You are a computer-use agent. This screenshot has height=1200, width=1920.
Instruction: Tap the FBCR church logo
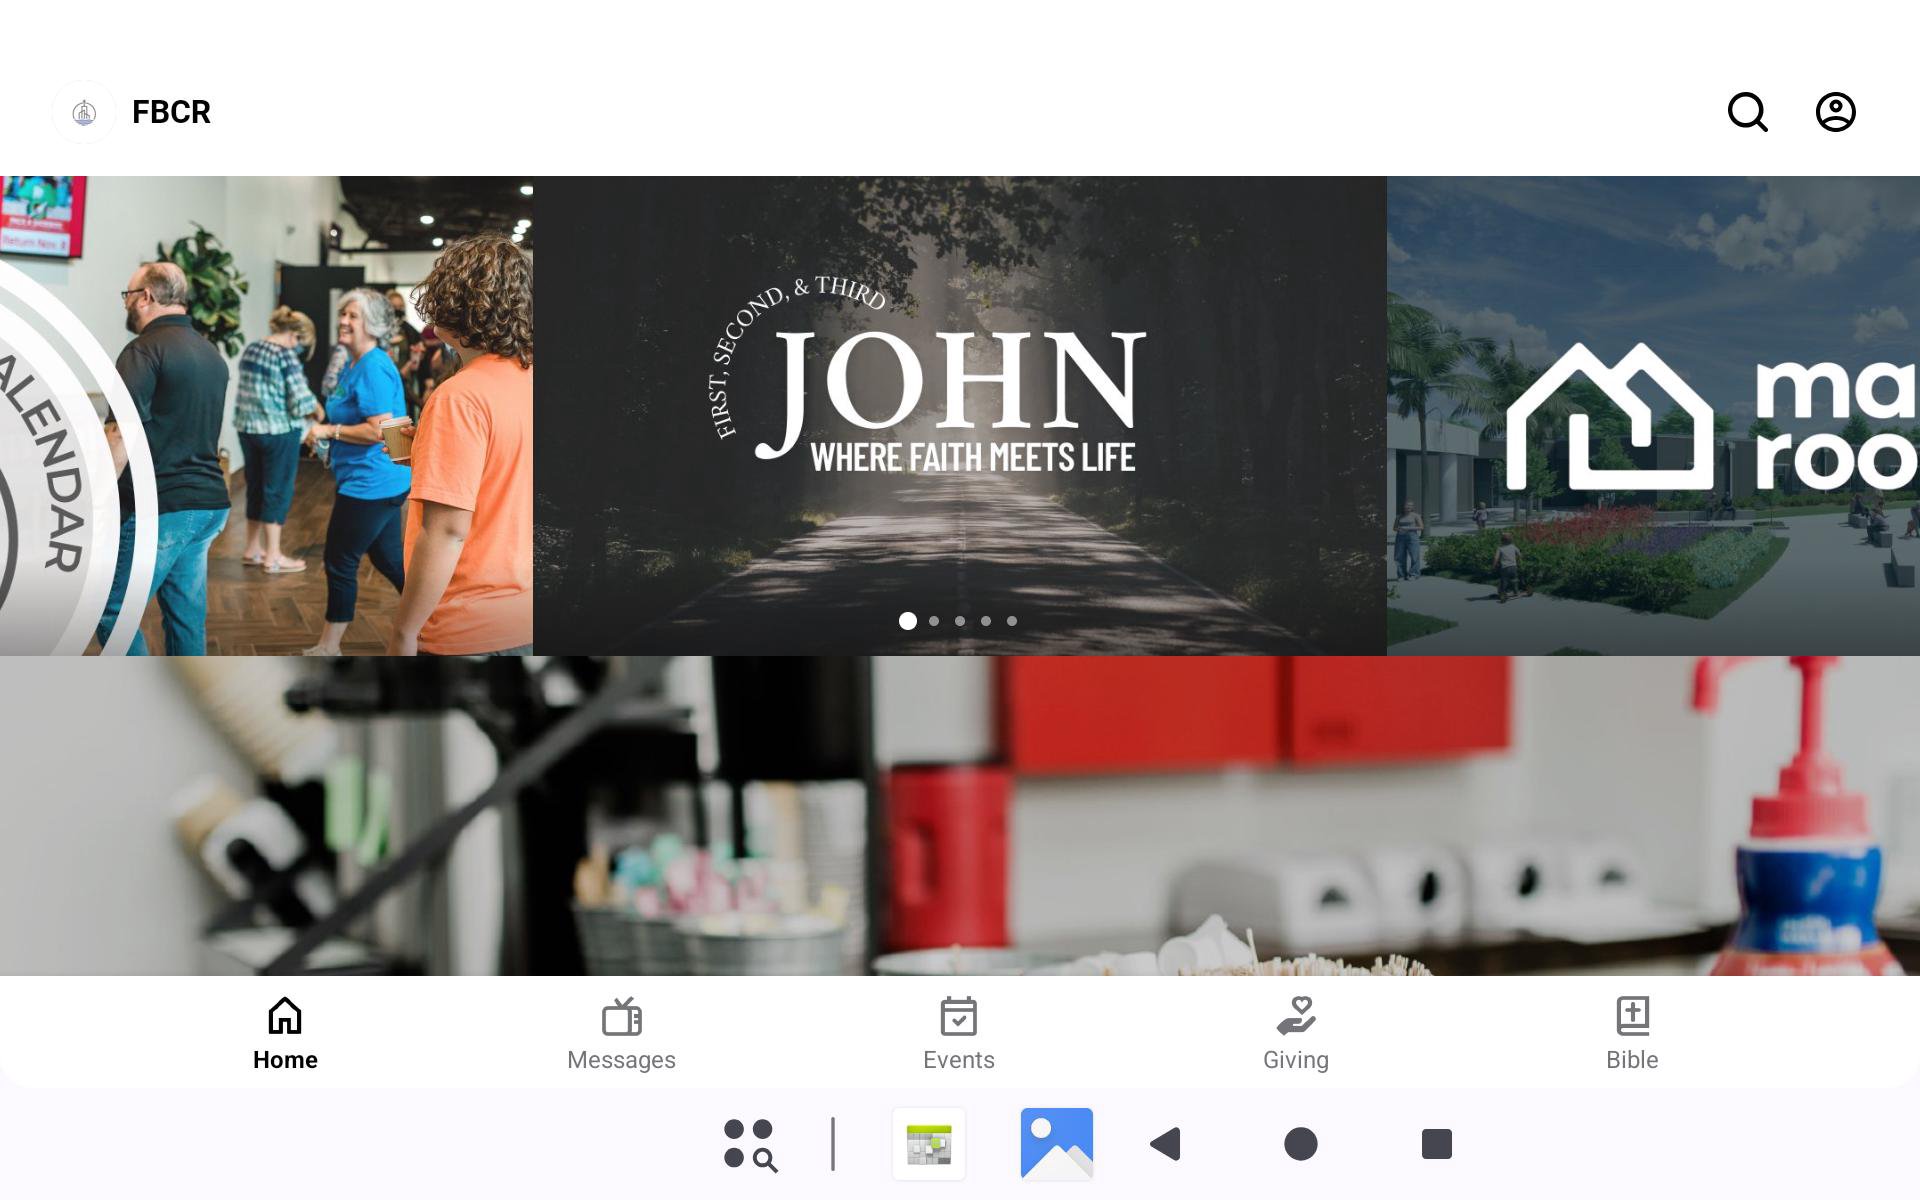click(x=84, y=112)
